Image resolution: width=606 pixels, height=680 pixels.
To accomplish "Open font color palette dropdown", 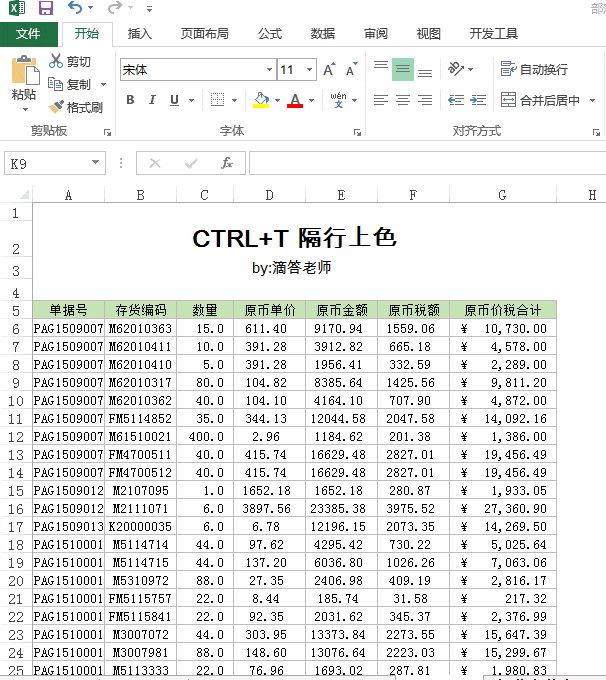I will point(311,101).
